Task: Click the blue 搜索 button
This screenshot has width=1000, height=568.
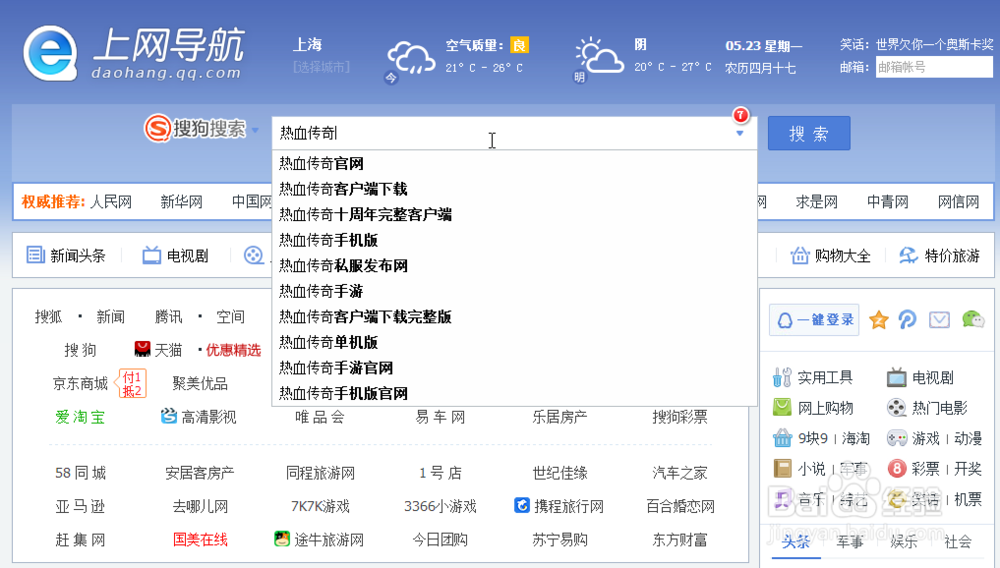Action: click(x=809, y=133)
